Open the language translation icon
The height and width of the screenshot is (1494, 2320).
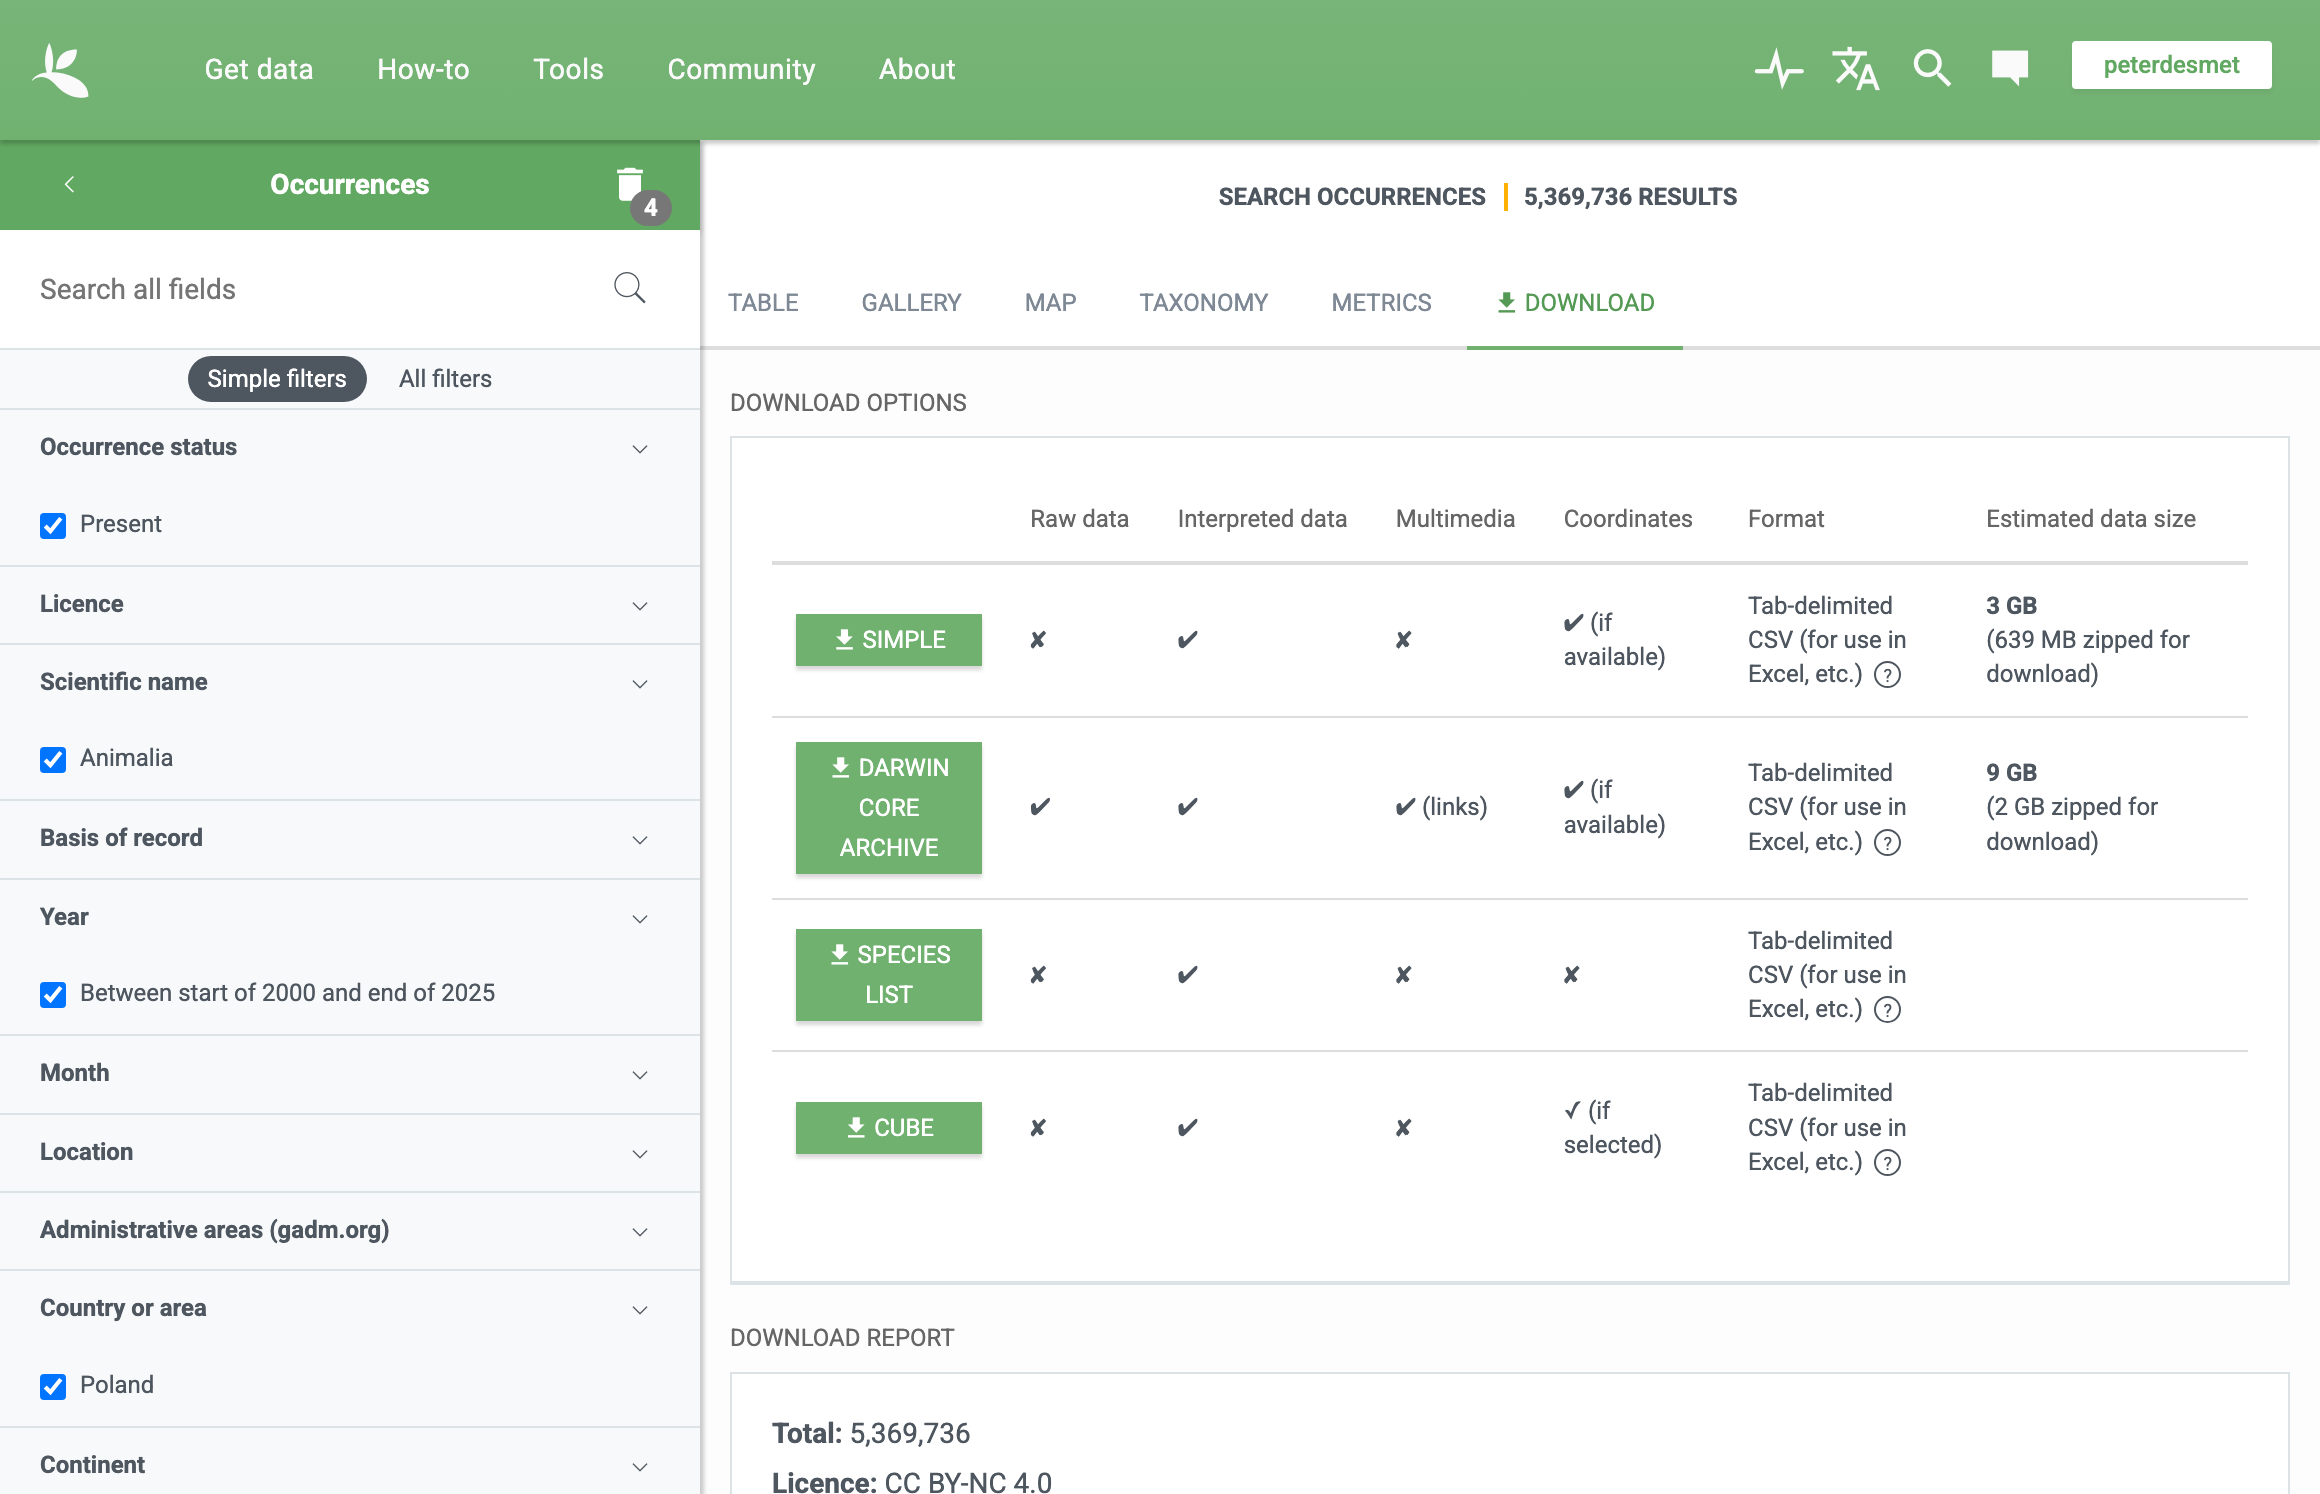1855,69
